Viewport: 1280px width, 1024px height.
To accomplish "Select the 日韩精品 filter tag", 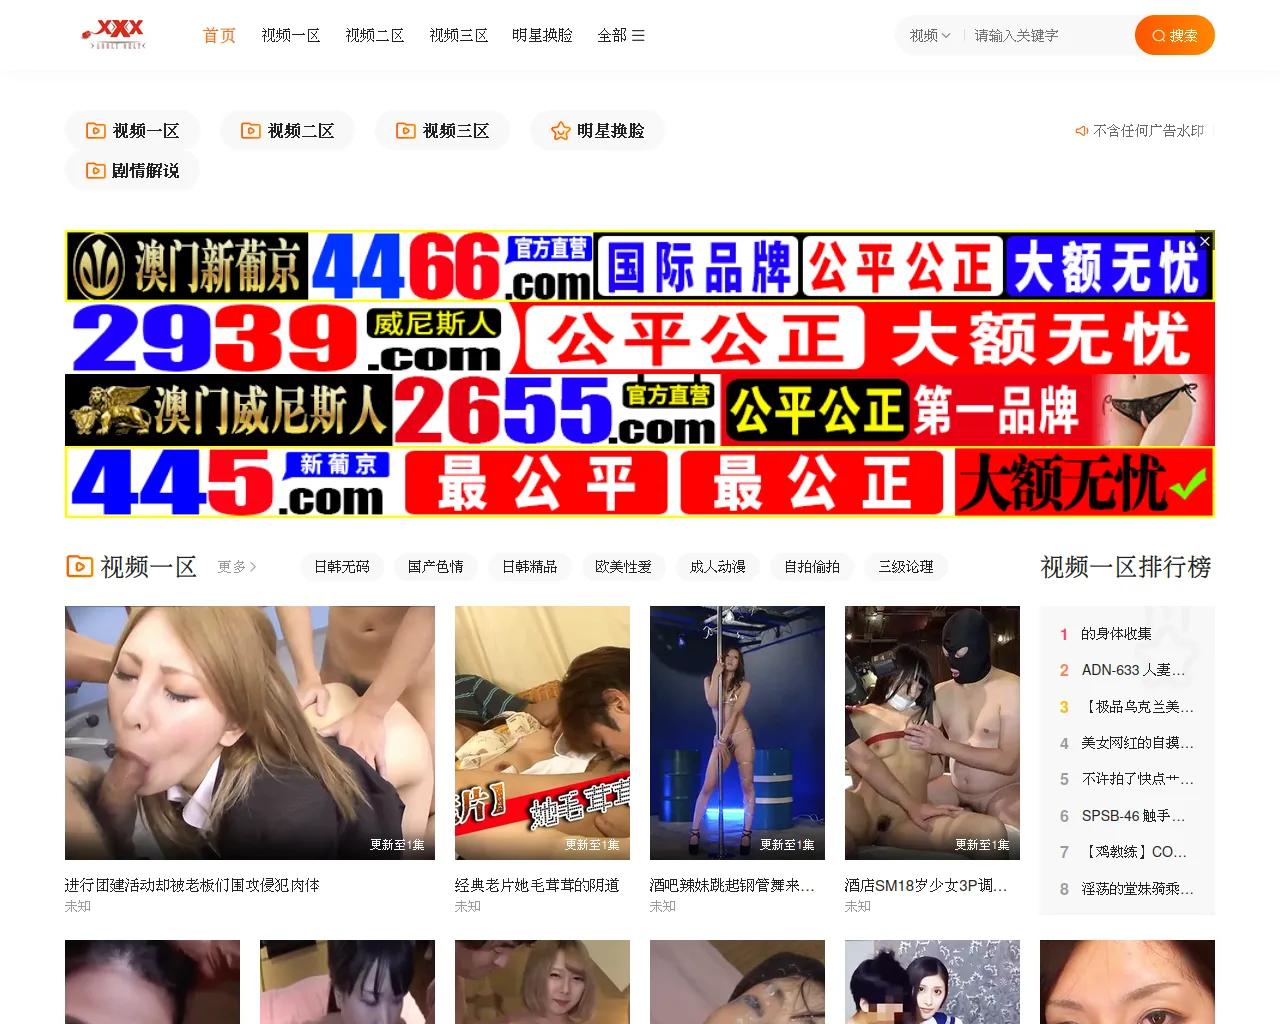I will pos(530,567).
